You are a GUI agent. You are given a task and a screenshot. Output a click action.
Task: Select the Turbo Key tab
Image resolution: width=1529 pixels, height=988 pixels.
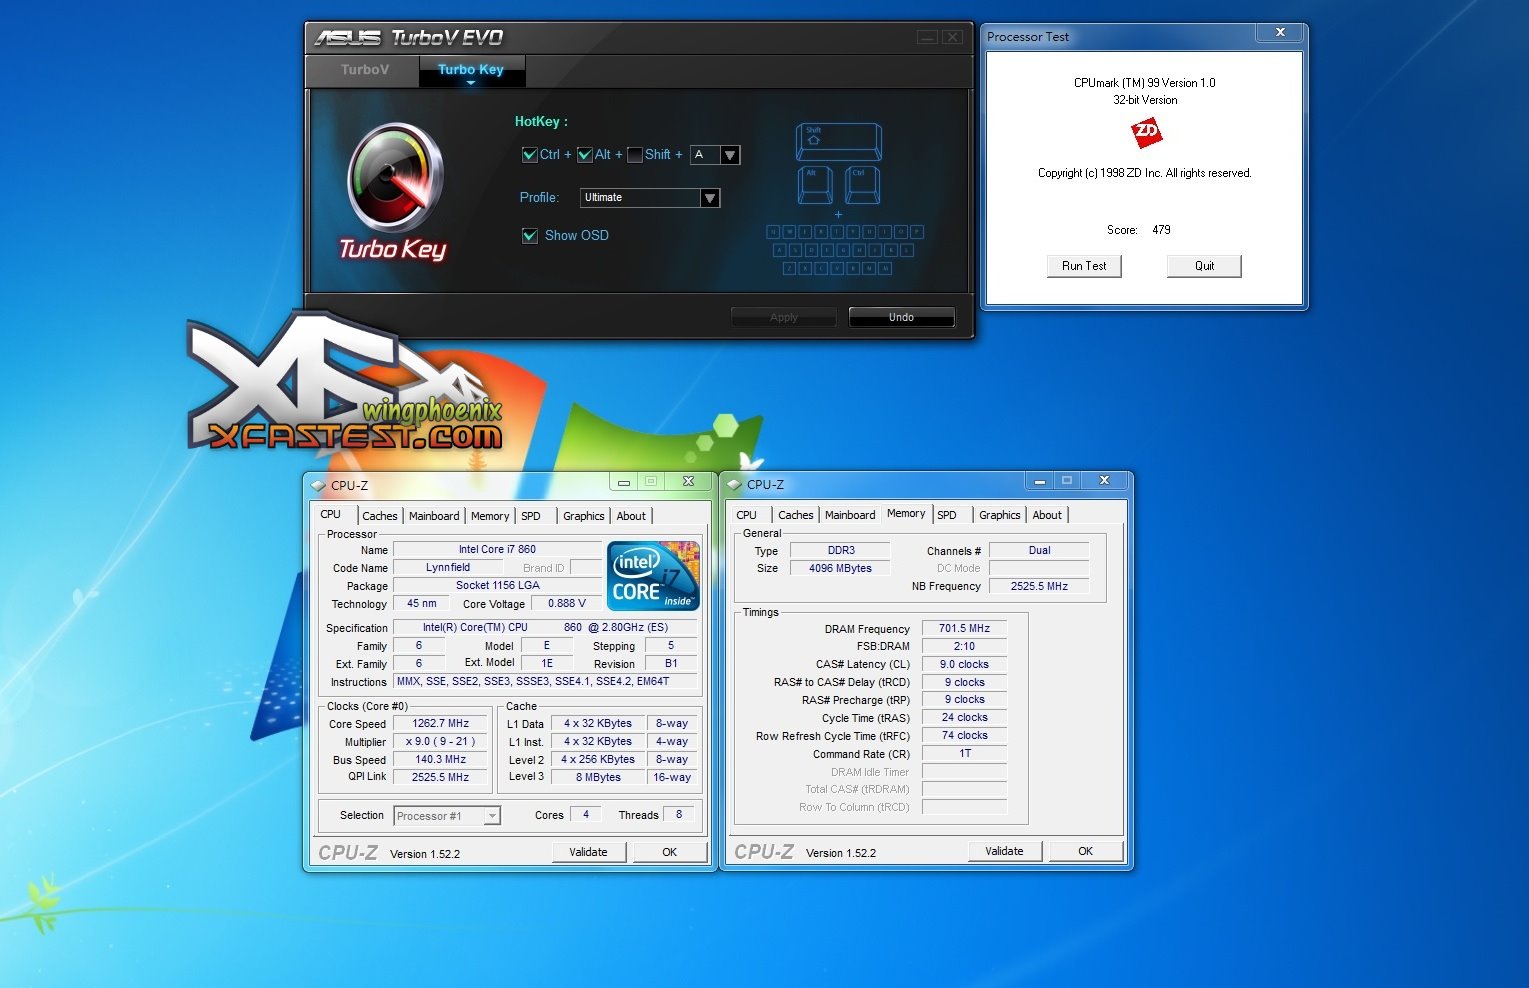coord(471,70)
